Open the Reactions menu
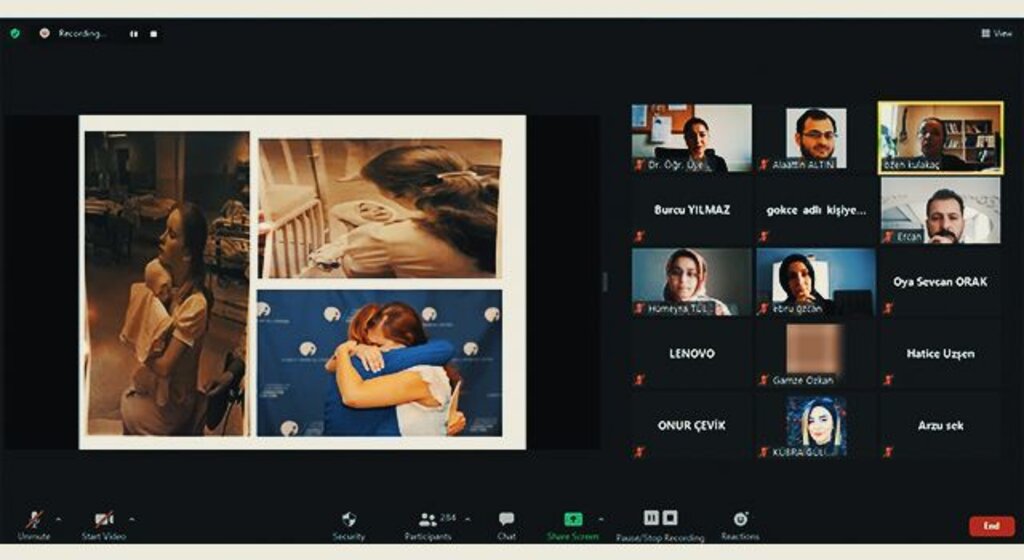Viewport: 1024px width, 560px height. (x=740, y=520)
